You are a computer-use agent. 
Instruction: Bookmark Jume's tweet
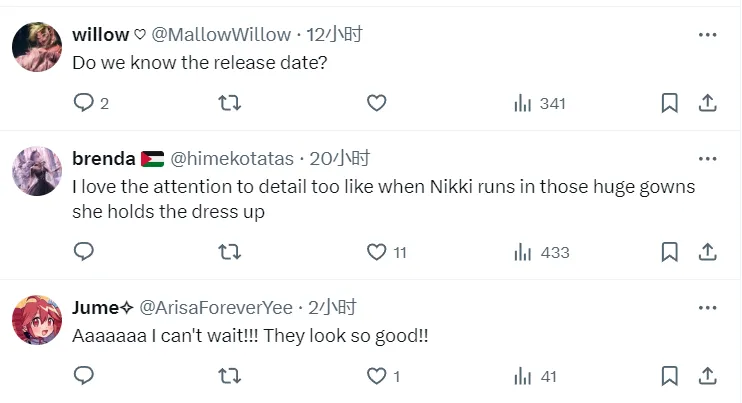pos(670,376)
